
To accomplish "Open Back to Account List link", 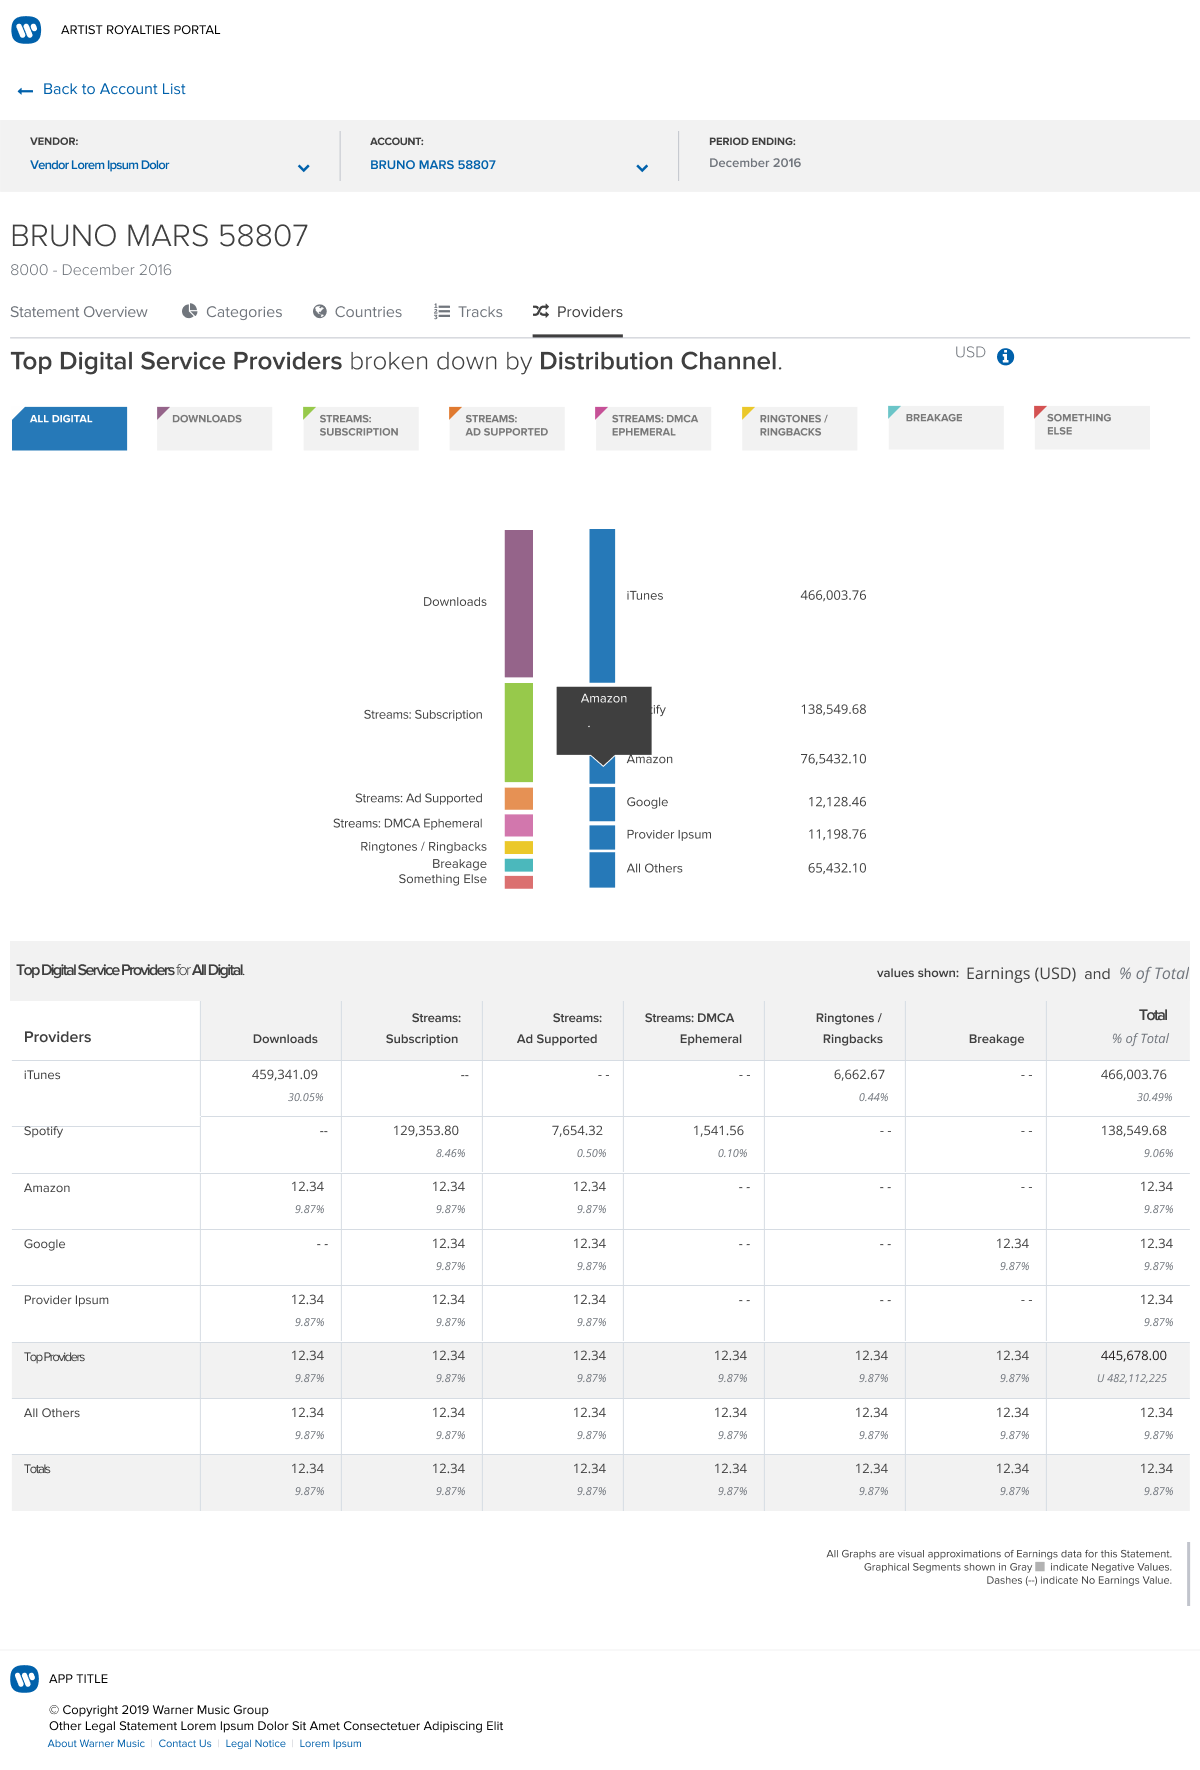I will [114, 89].
